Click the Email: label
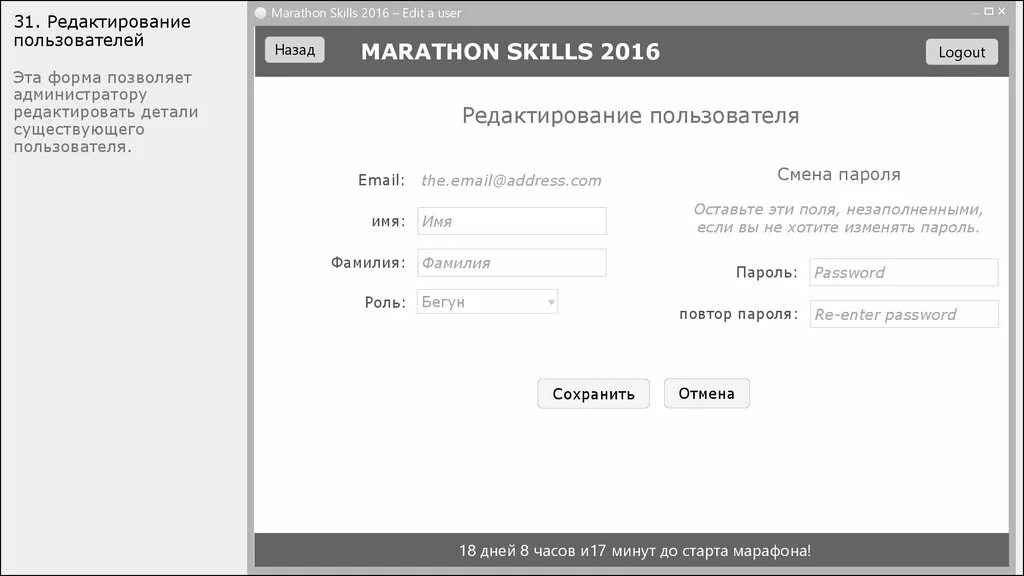The image size is (1024, 576). click(x=381, y=180)
